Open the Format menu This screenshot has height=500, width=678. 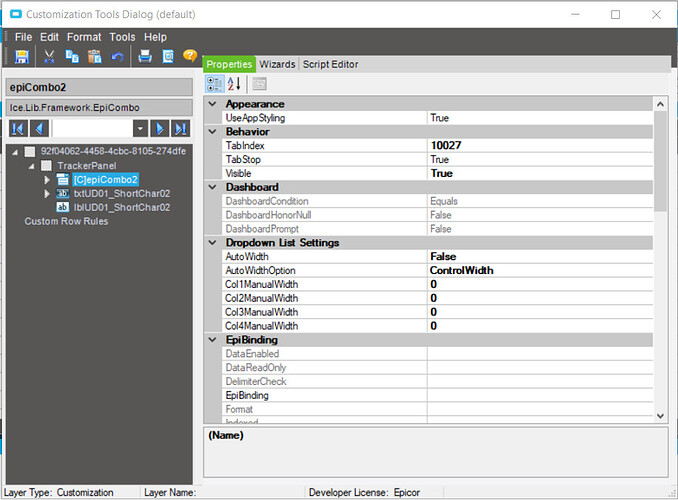pyautogui.click(x=84, y=37)
